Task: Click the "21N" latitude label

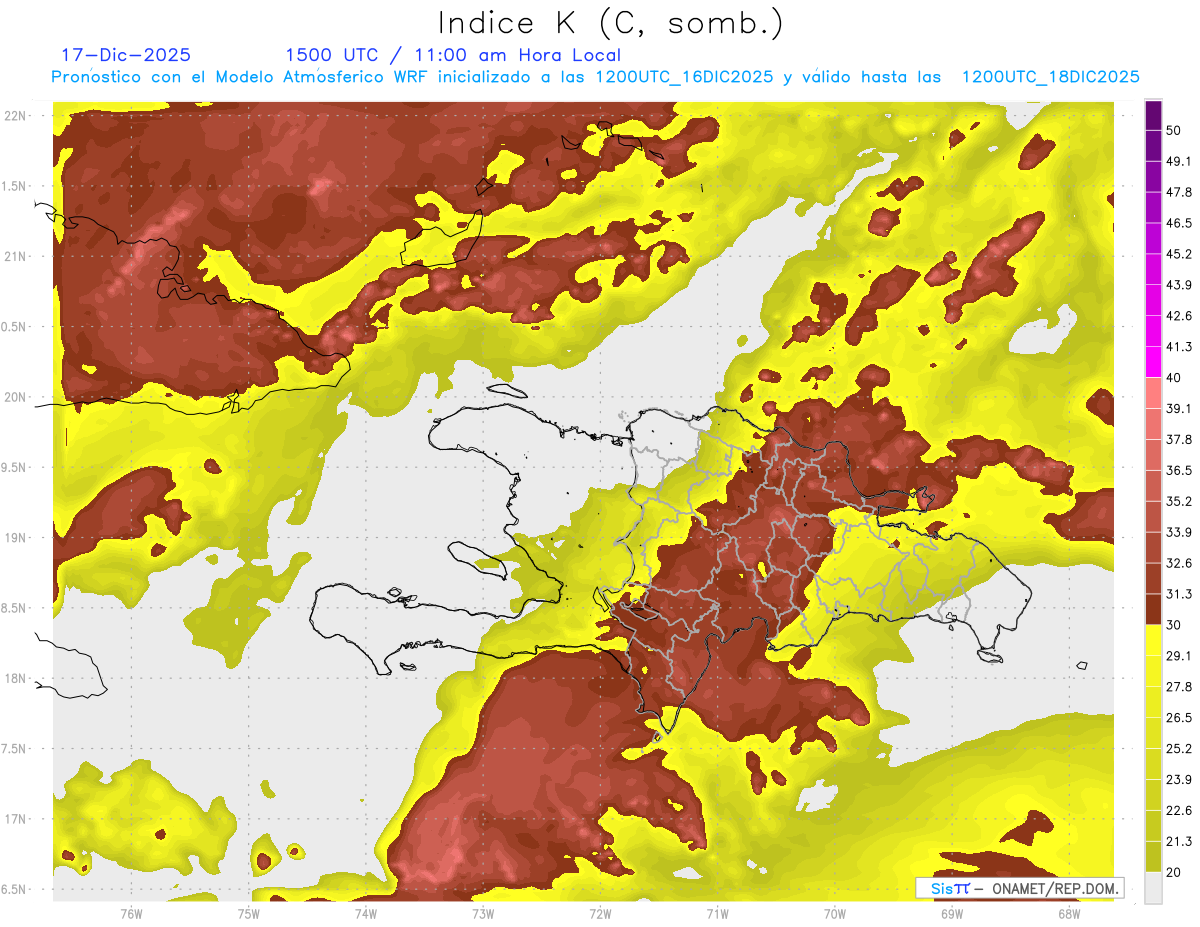Action: (x=16, y=256)
